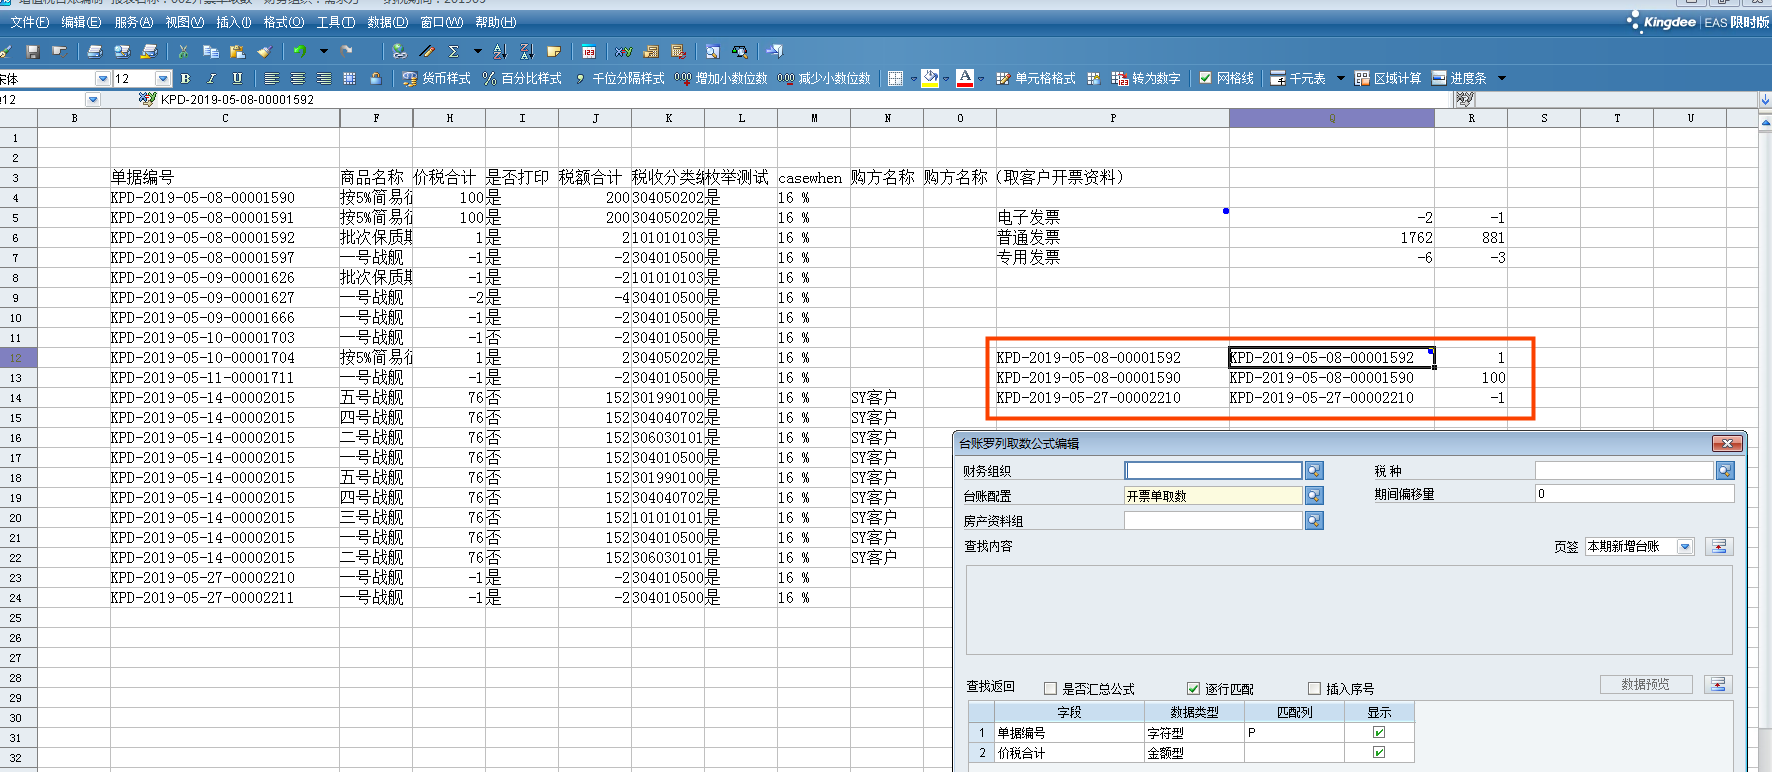Viewport: 1772px width, 772px height.
Task: Expand the Undo history dropdown arrow
Action: coord(323,51)
